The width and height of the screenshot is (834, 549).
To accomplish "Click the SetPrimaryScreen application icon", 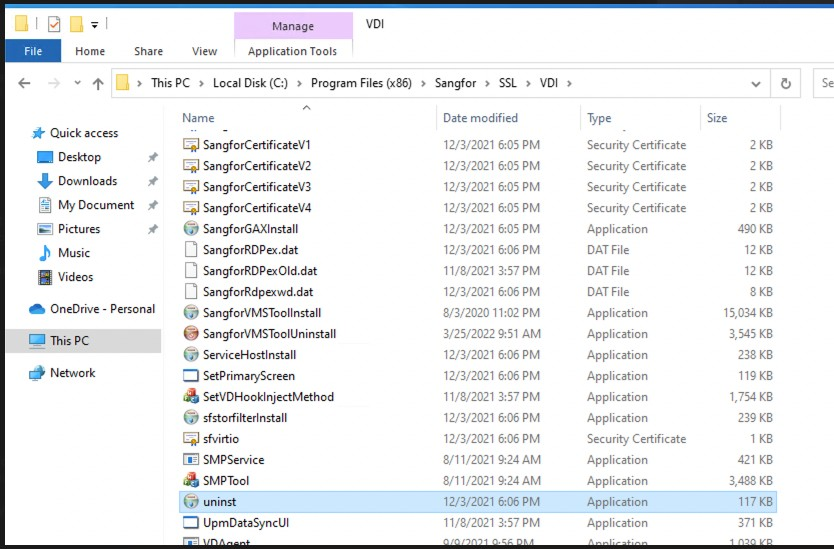I will click(190, 376).
